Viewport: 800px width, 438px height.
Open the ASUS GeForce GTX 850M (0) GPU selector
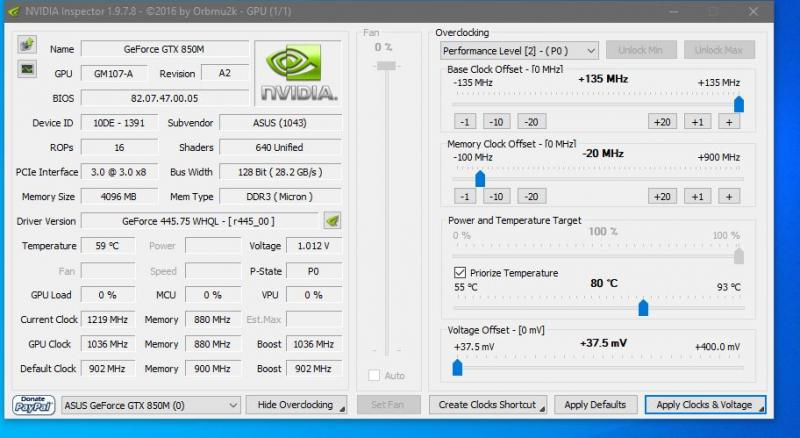151,405
